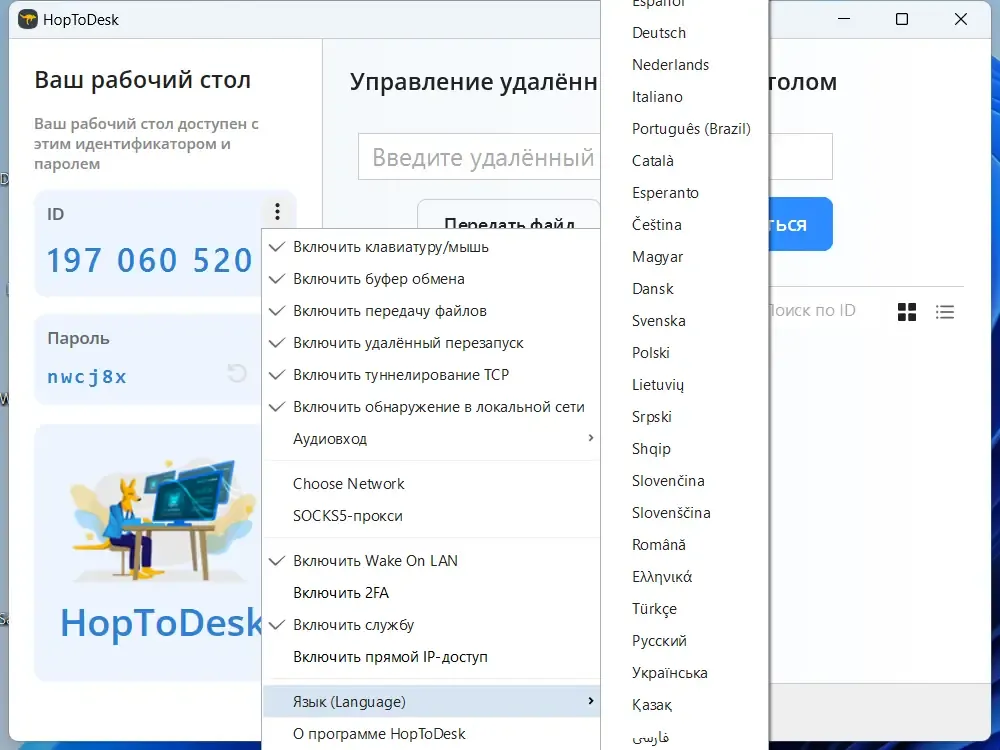Image resolution: width=1000 pixels, height=750 pixels.
Task: Select Slovenčina language
Action: tap(685, 480)
